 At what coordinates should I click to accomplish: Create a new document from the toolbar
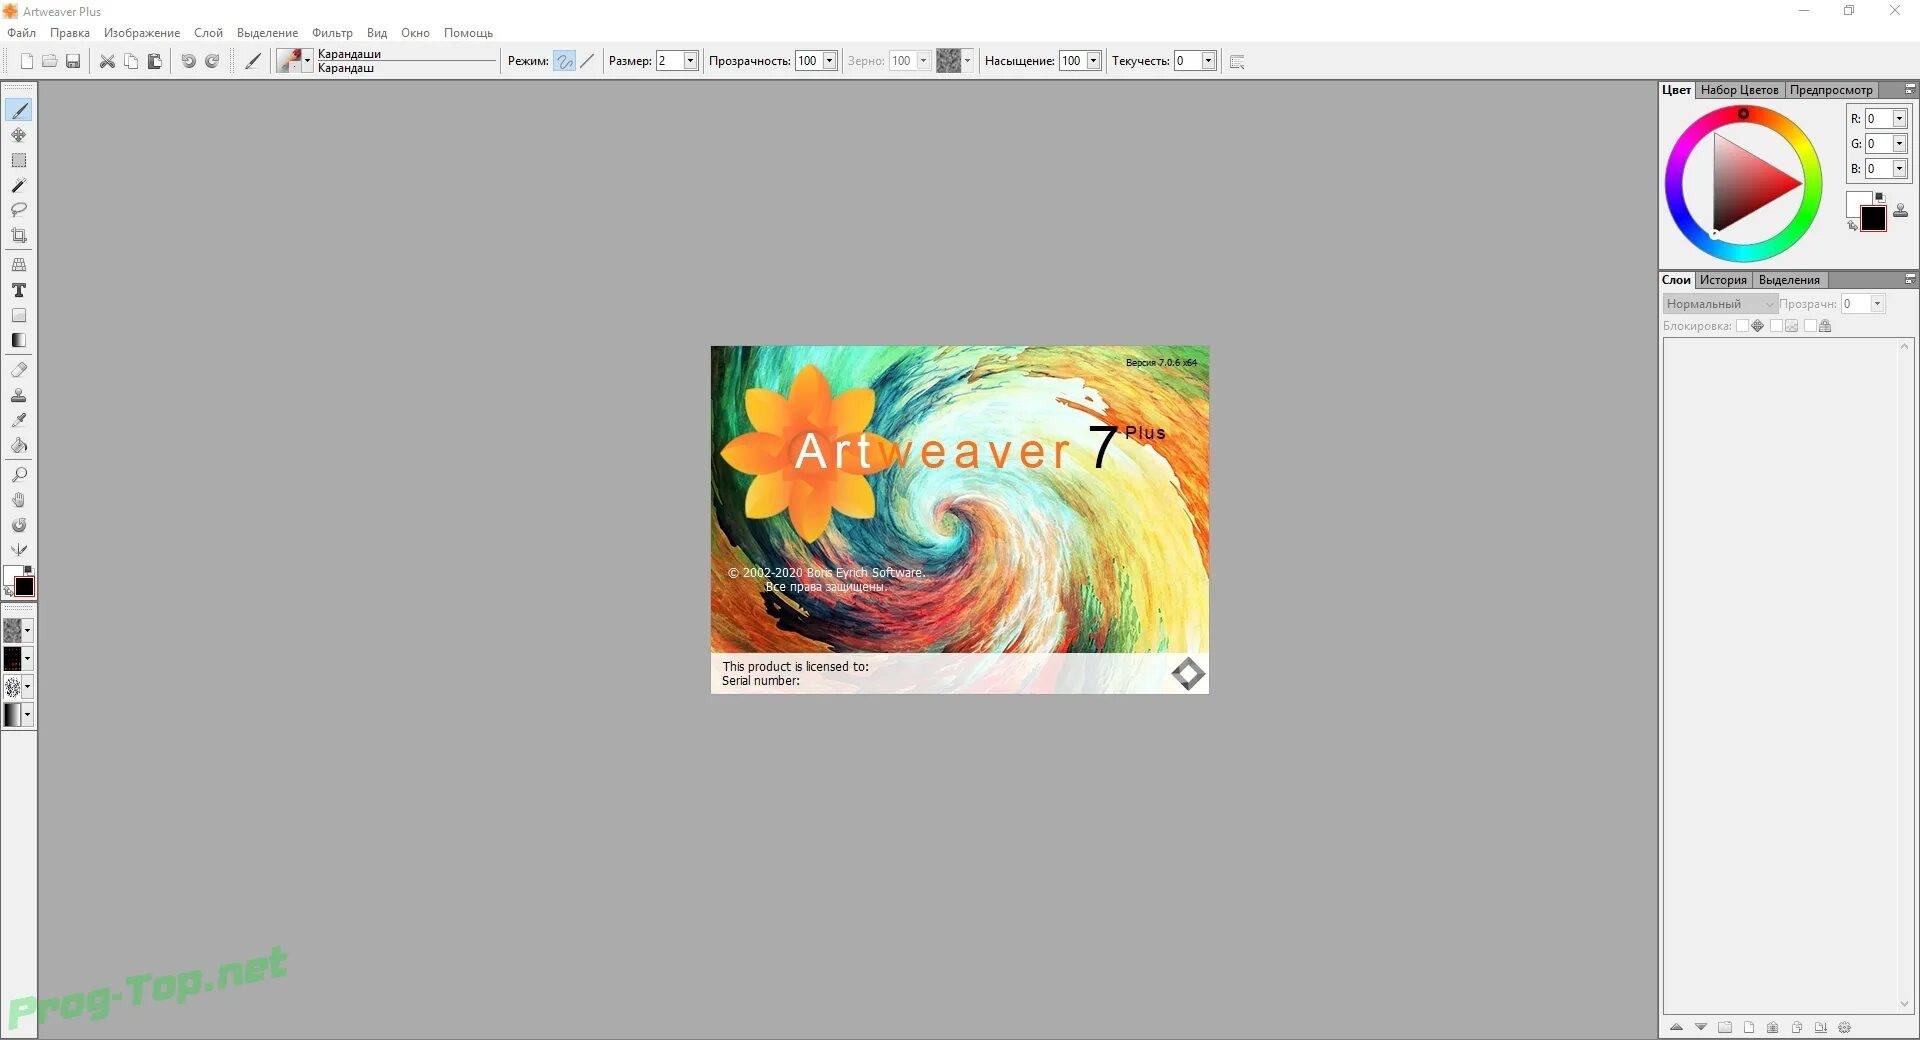27,61
